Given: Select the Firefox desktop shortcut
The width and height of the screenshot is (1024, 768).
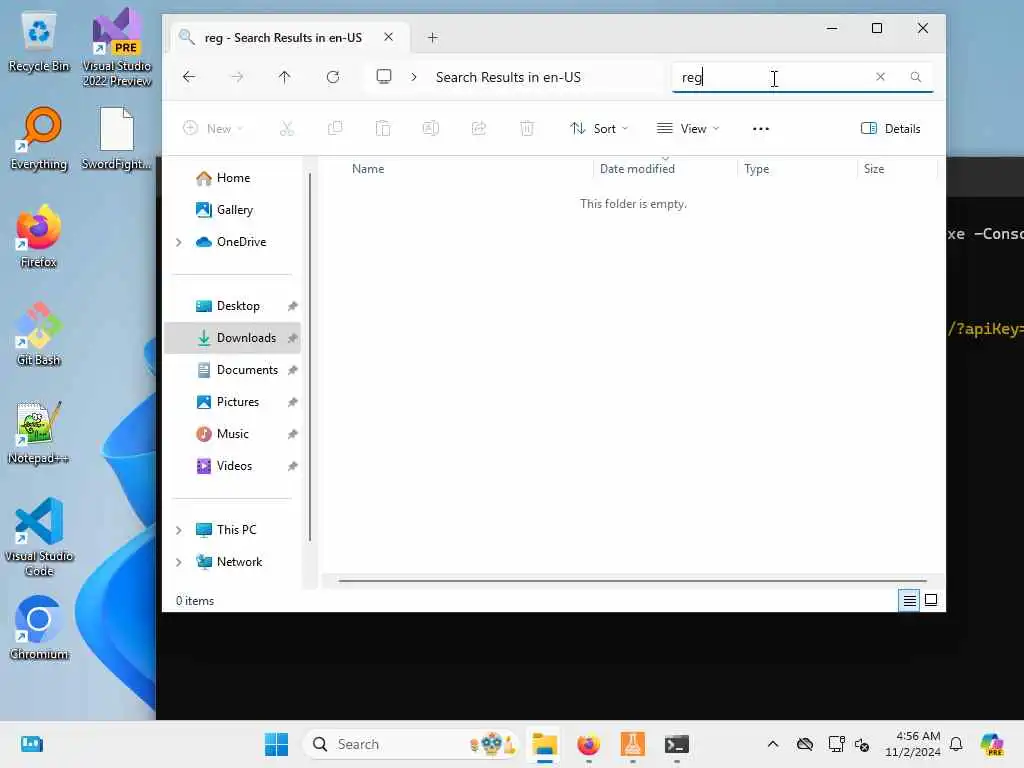Looking at the screenshot, I should point(39,236).
